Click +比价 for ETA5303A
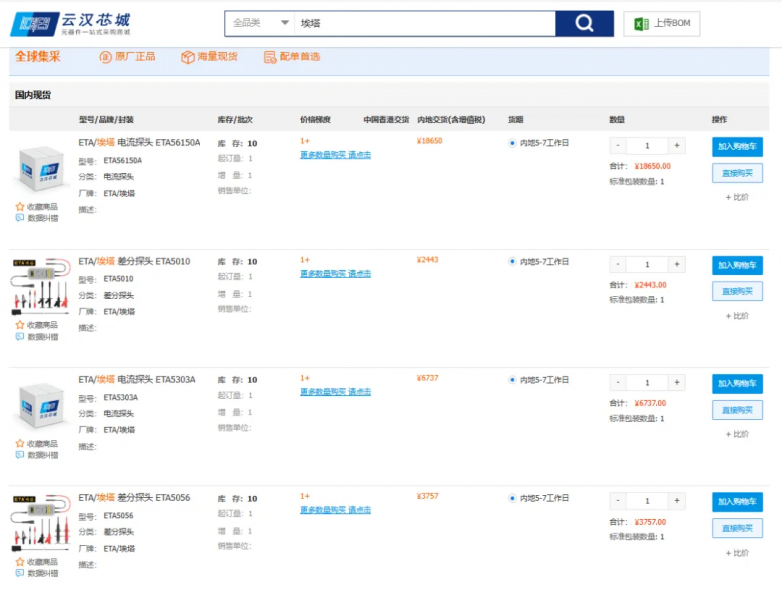Viewport: 782px width, 595px height. pyautogui.click(x=737, y=434)
